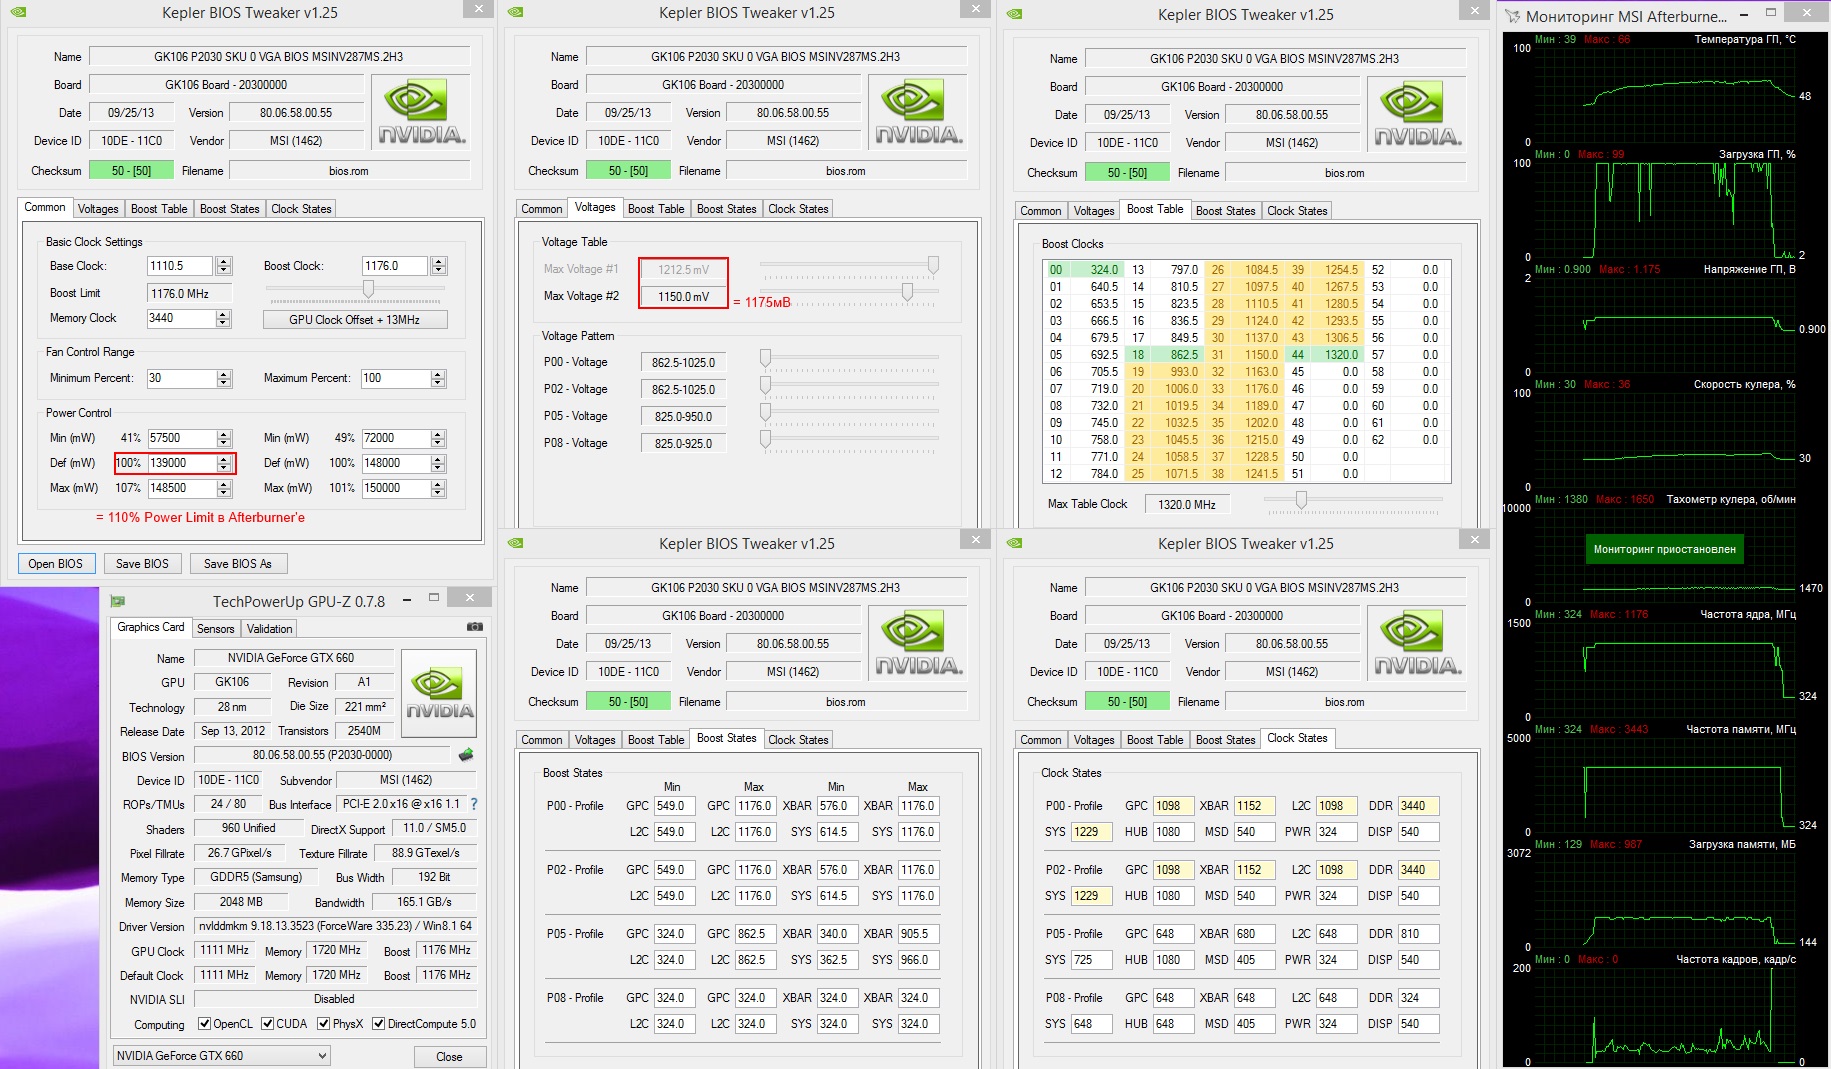
Task: Click the MSI Afterburner monitoring title icon
Action: click(1513, 16)
